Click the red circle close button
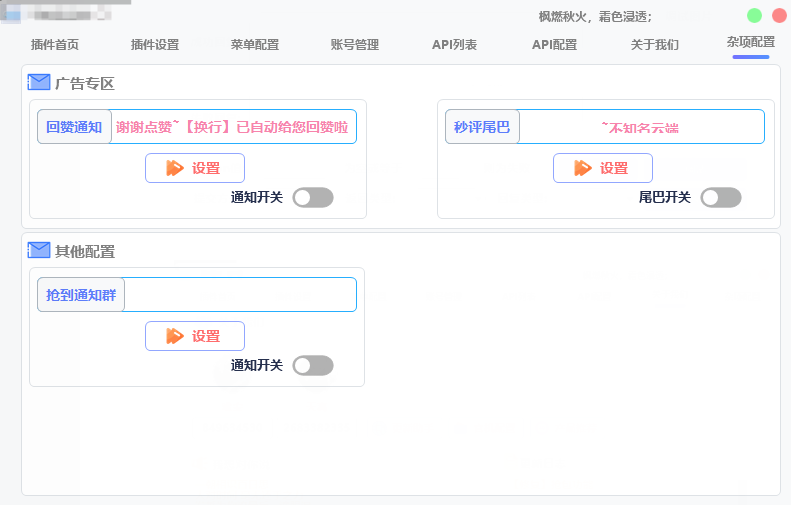The width and height of the screenshot is (791, 505). click(779, 16)
